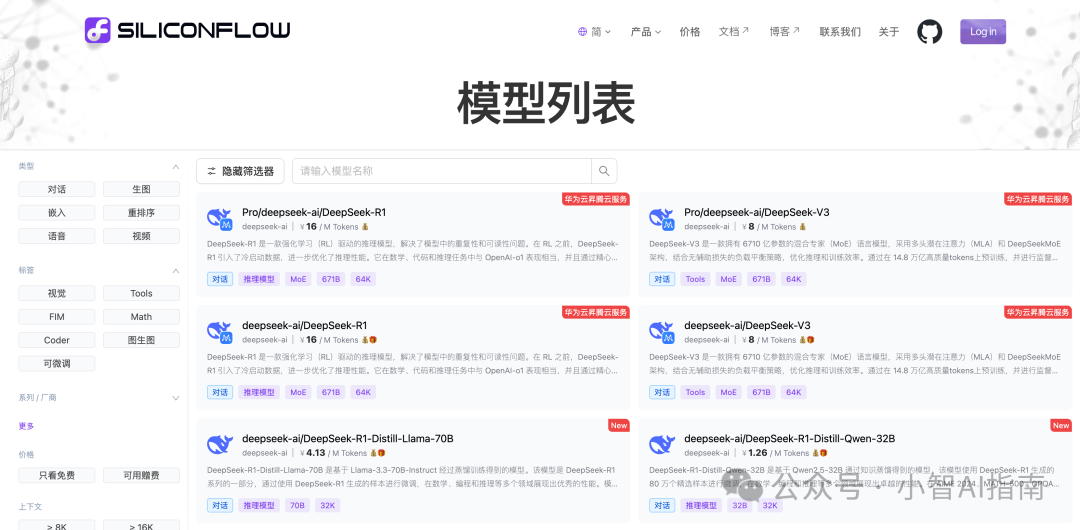Screen dimensions: 1080x530
Task: Toggle the Coder tag filter
Action: click(x=57, y=340)
